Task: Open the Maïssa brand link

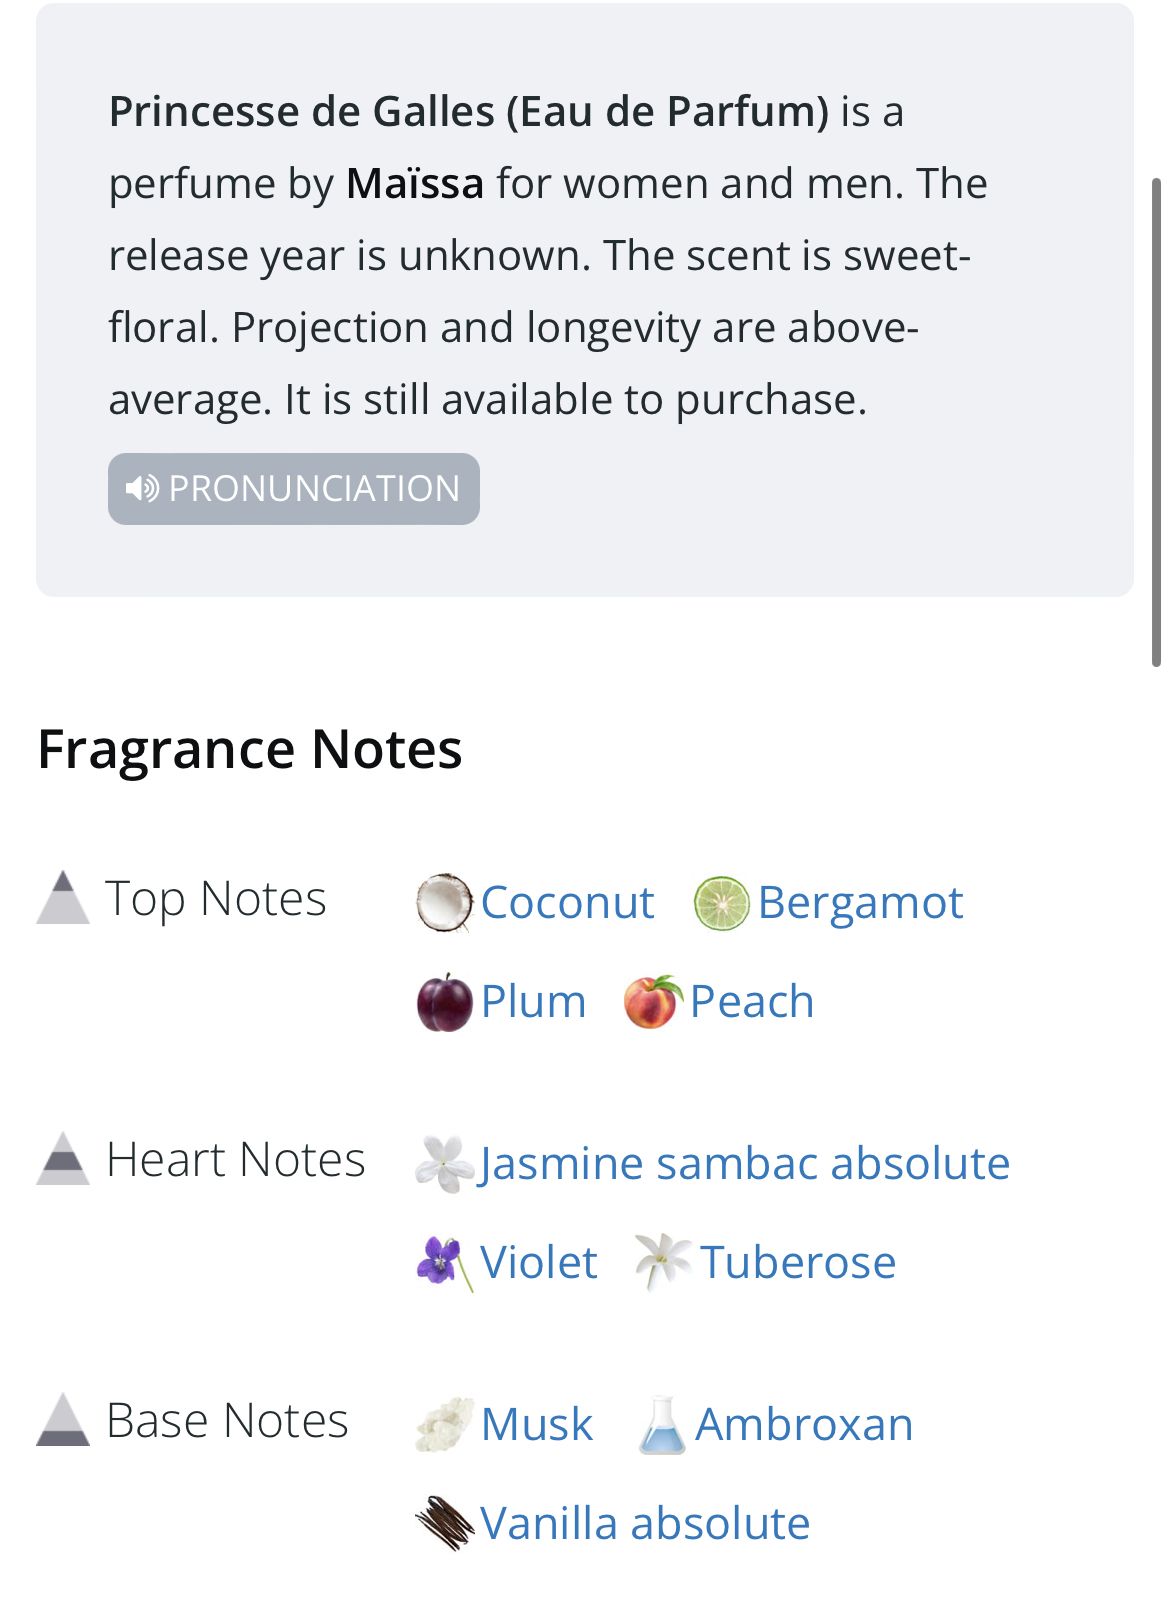Action: point(415,184)
